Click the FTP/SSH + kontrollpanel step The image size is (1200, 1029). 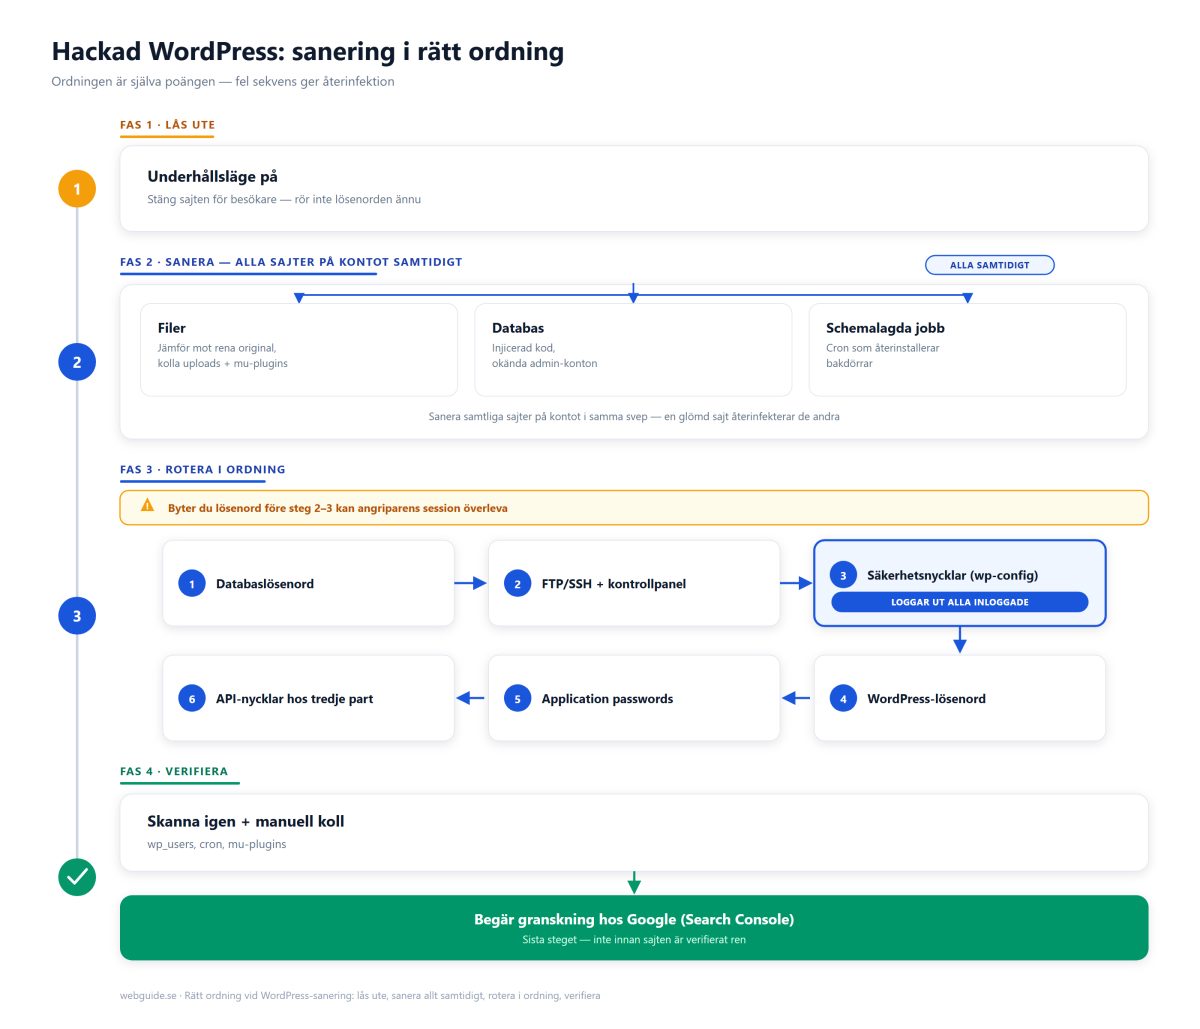click(x=634, y=584)
